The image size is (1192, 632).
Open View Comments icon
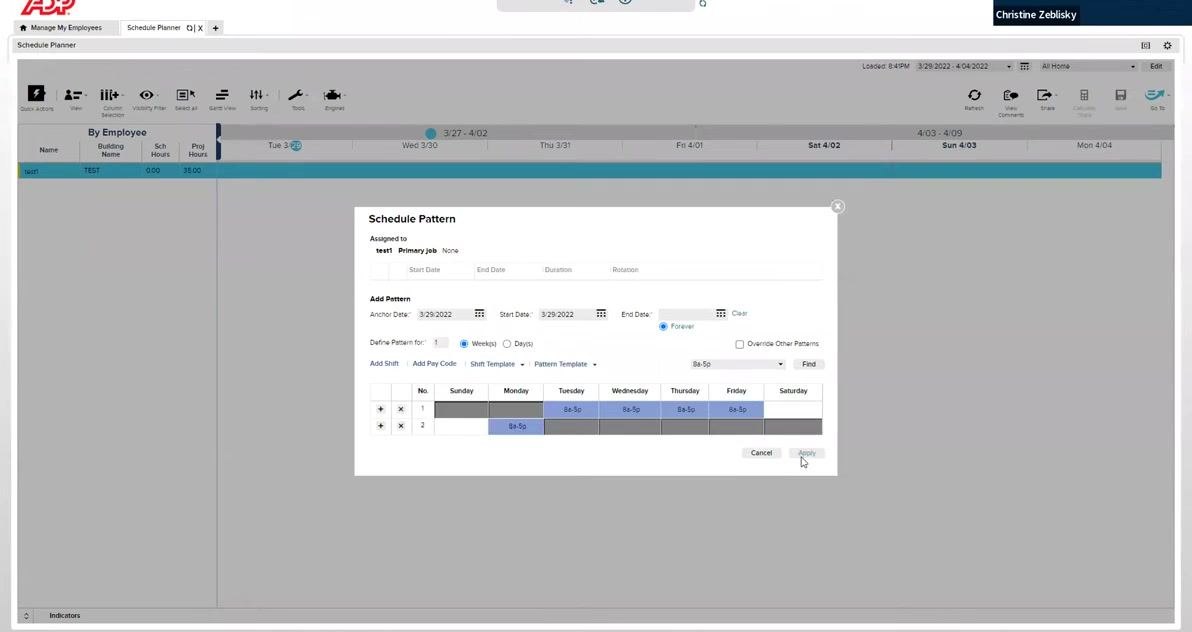[1010, 95]
